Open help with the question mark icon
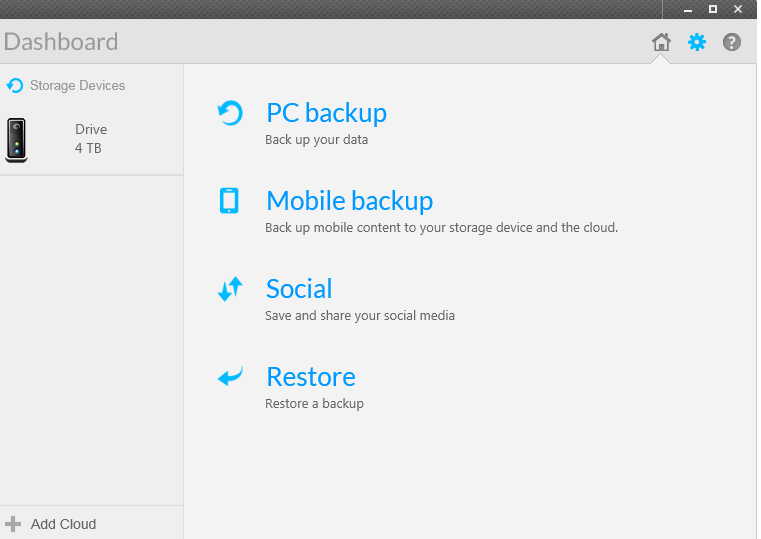The image size is (761, 539). (732, 42)
